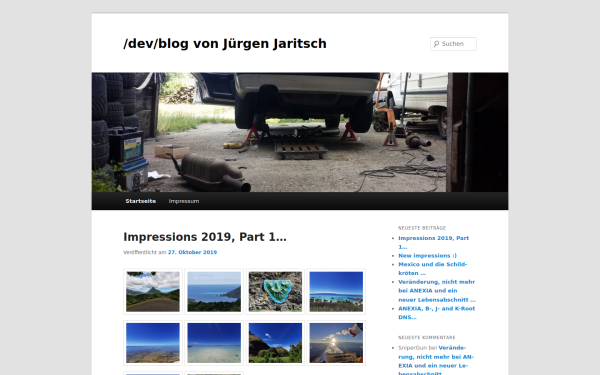The width and height of the screenshot is (600, 375).
Task: Click the Neueste Kommentare heading
Action: point(427,338)
